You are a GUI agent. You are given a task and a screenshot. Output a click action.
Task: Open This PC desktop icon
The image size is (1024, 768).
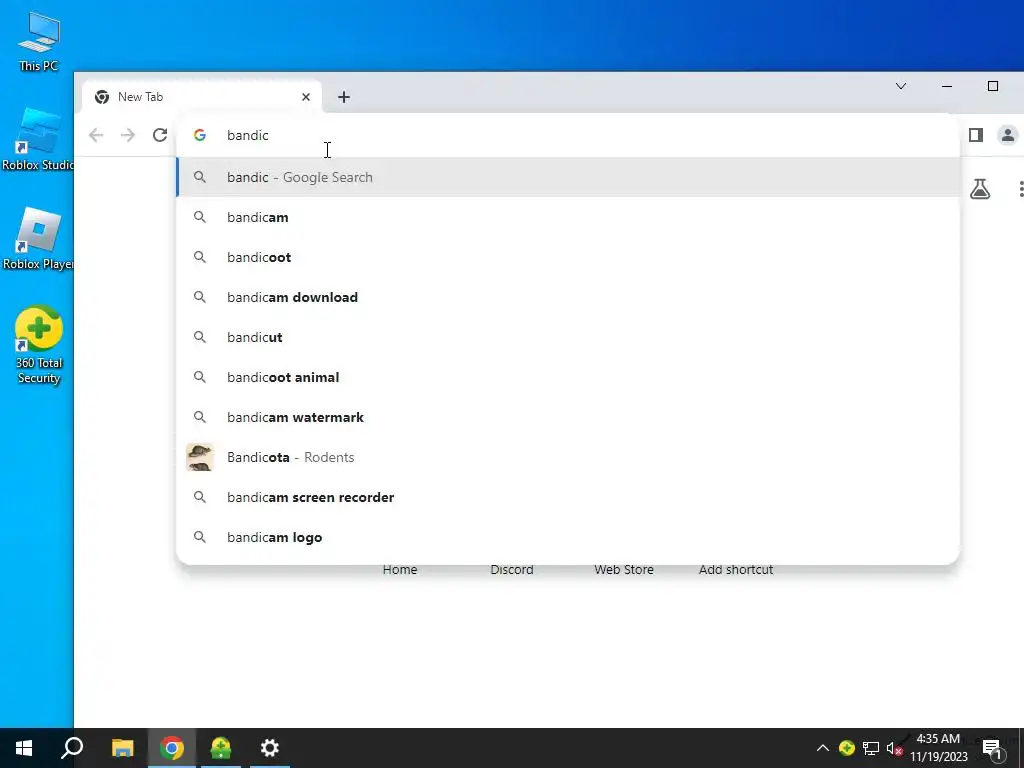tap(39, 42)
